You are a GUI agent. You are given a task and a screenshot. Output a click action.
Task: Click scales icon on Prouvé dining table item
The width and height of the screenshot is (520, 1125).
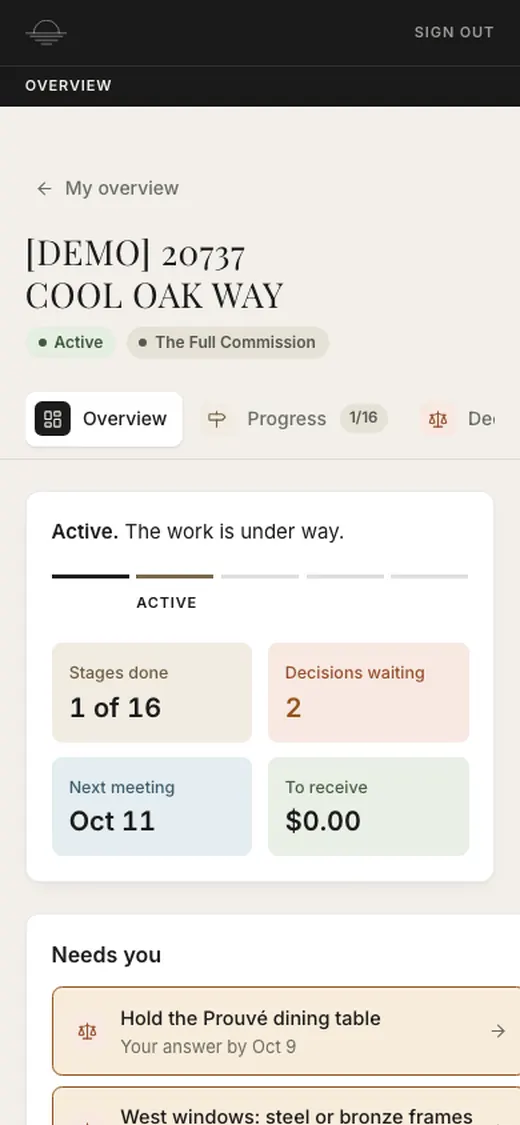tap(88, 1032)
